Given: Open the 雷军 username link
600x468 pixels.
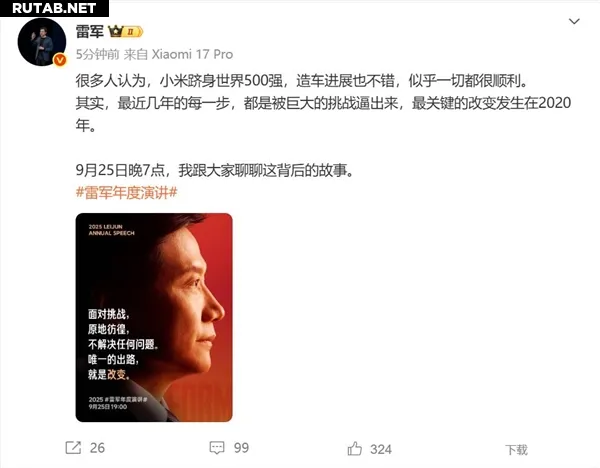Looking at the screenshot, I should pos(90,31).
